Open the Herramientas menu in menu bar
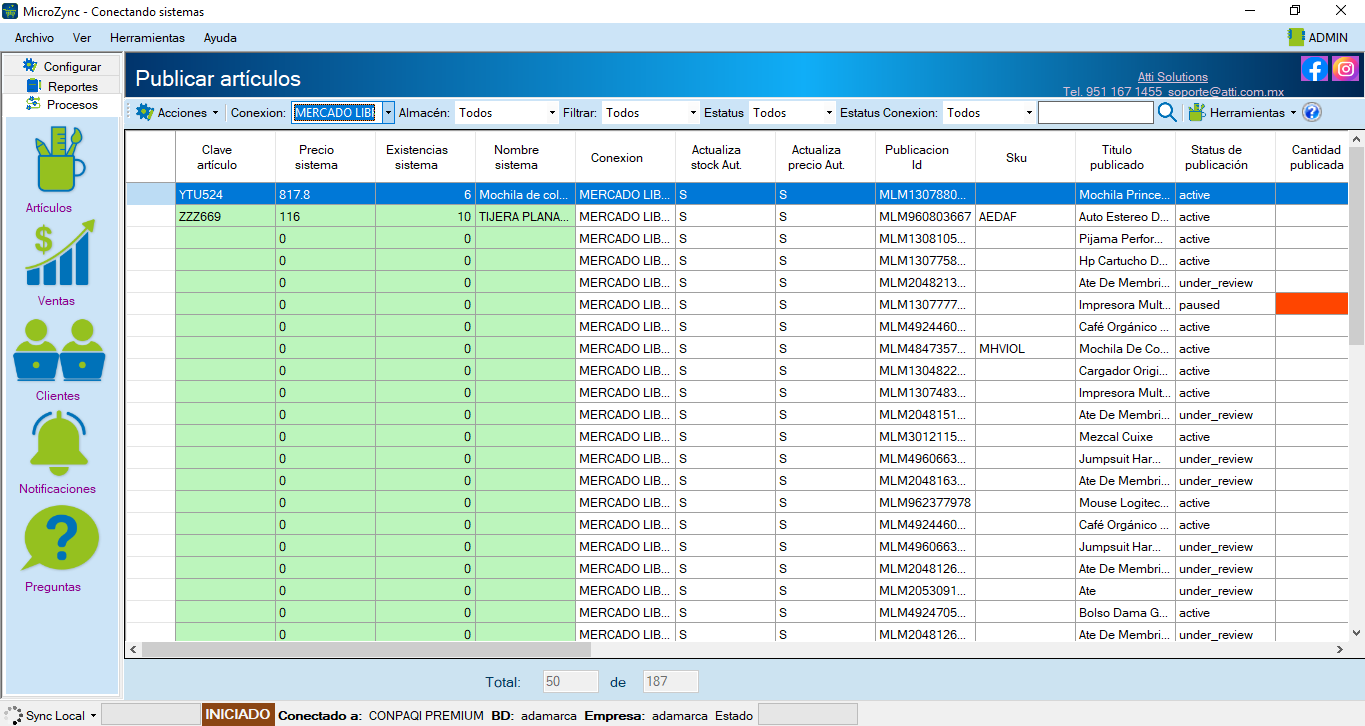1365x726 pixels. (x=147, y=38)
